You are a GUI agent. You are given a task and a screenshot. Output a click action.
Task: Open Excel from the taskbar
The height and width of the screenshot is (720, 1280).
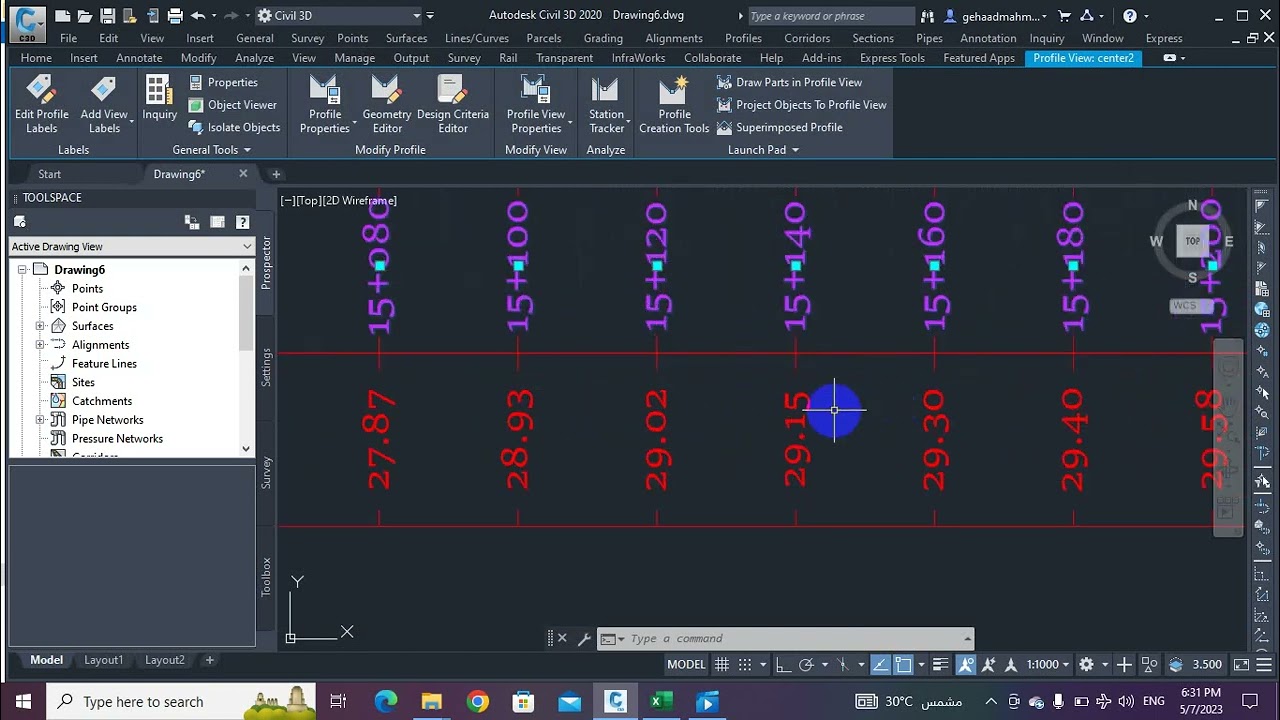(x=661, y=702)
